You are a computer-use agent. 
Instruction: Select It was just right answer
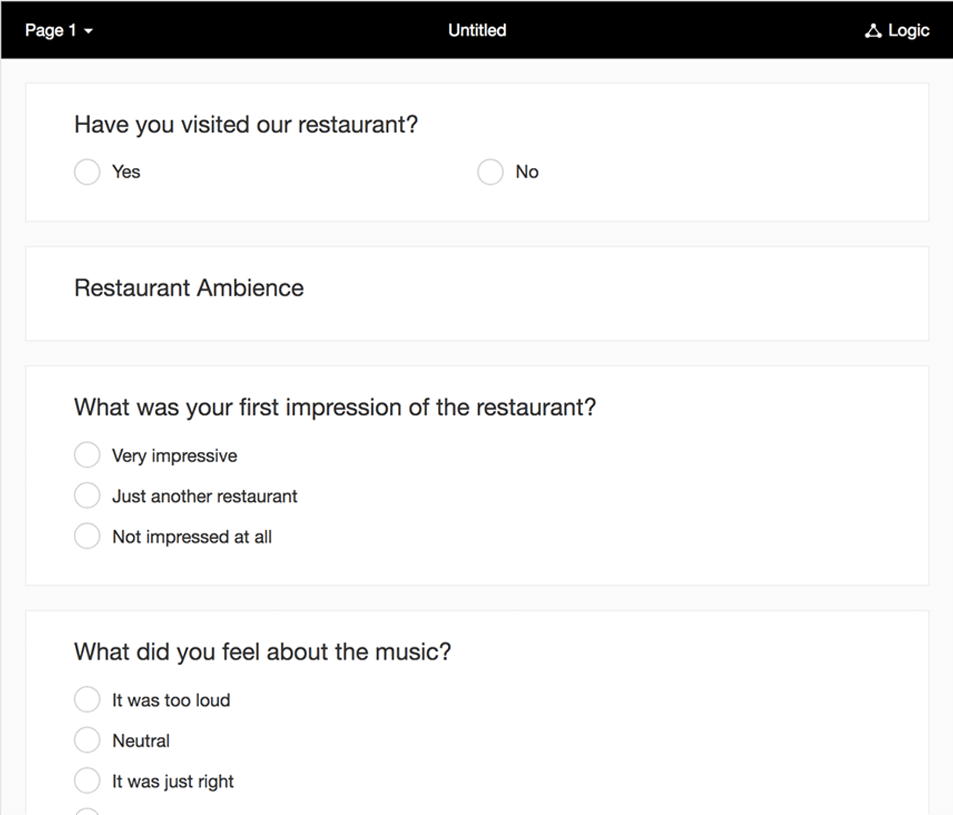click(87, 780)
